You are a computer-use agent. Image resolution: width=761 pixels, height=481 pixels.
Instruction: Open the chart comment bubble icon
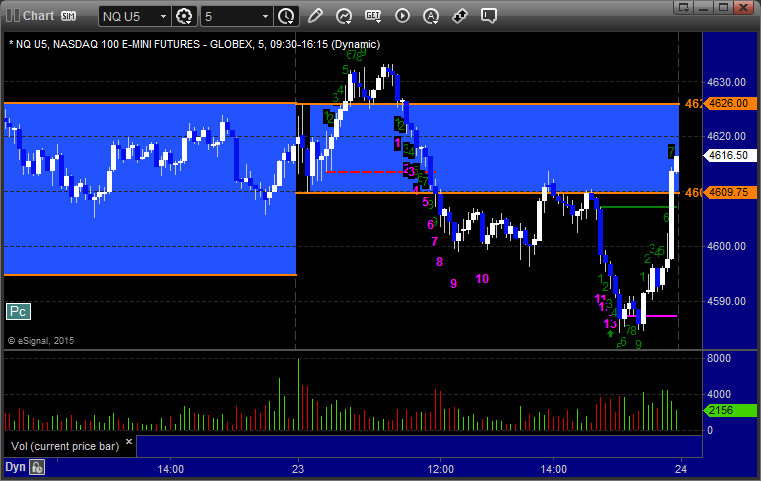pos(489,16)
